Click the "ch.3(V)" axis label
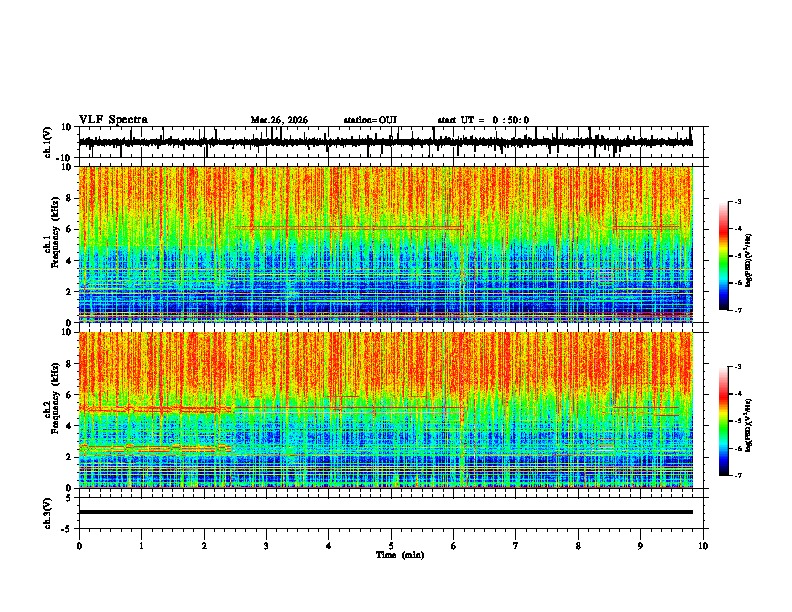The width and height of the screenshot is (792, 612). [x=48, y=513]
